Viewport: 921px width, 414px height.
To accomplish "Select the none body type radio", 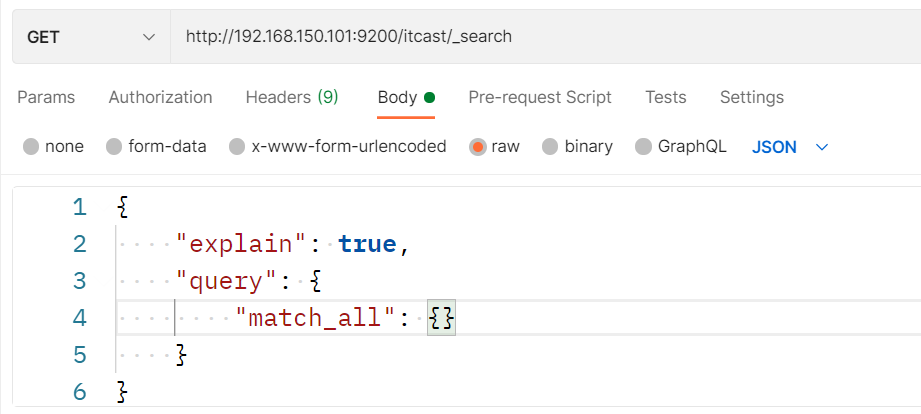I will (x=31, y=147).
